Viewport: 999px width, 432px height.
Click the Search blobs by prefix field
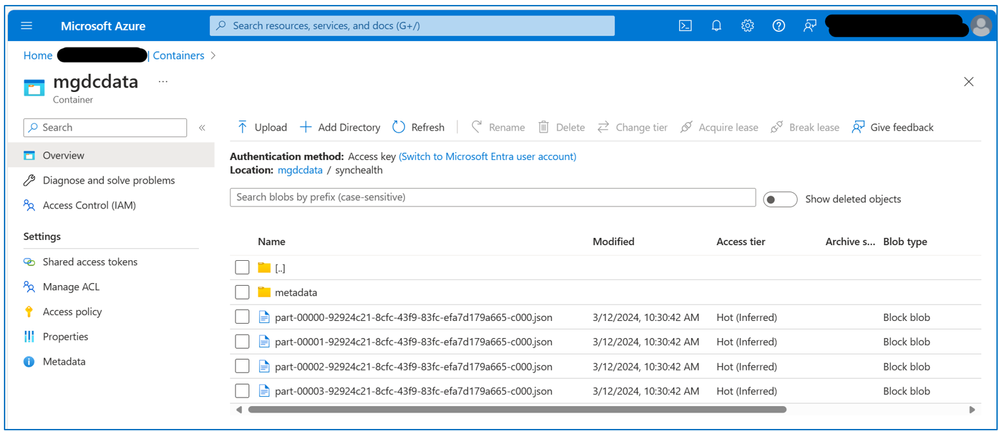[x=492, y=198]
